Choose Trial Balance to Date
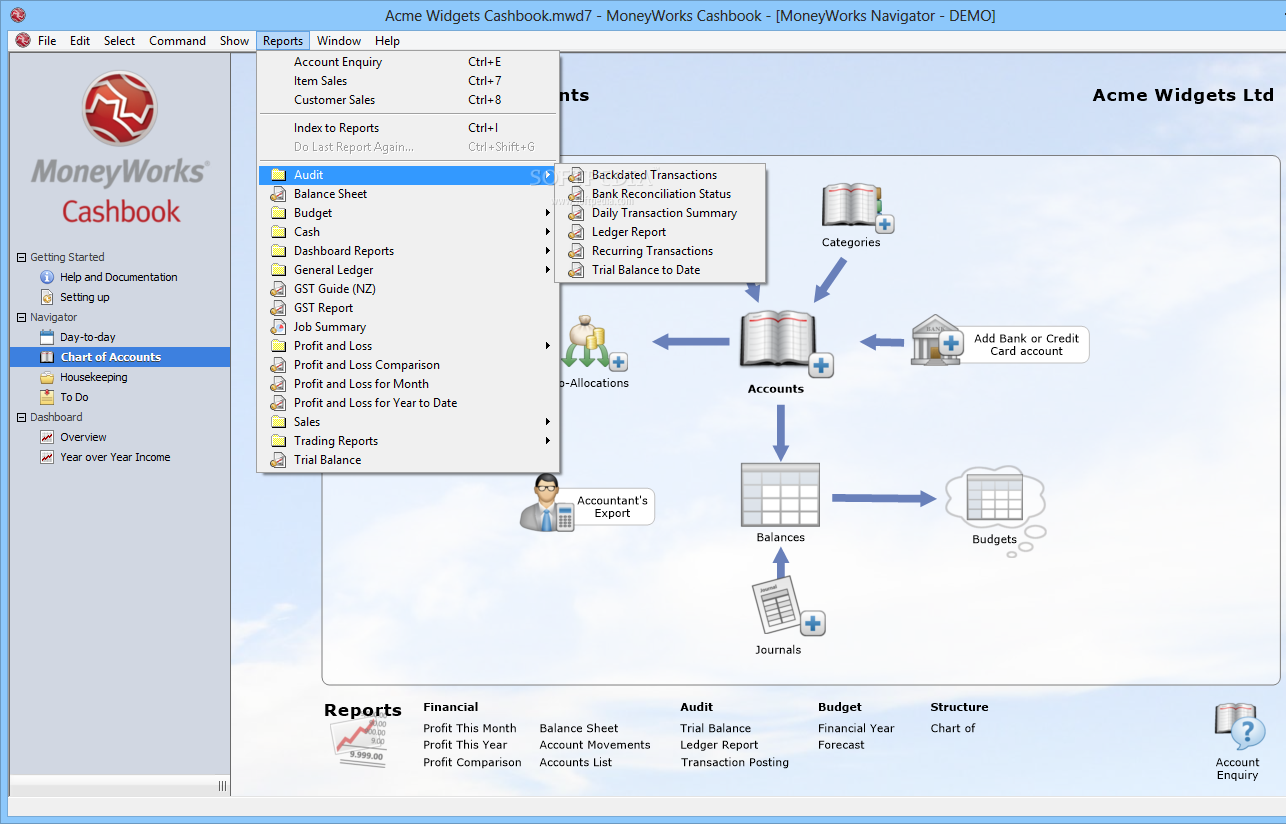Viewport: 1286px width, 824px height. click(660, 270)
